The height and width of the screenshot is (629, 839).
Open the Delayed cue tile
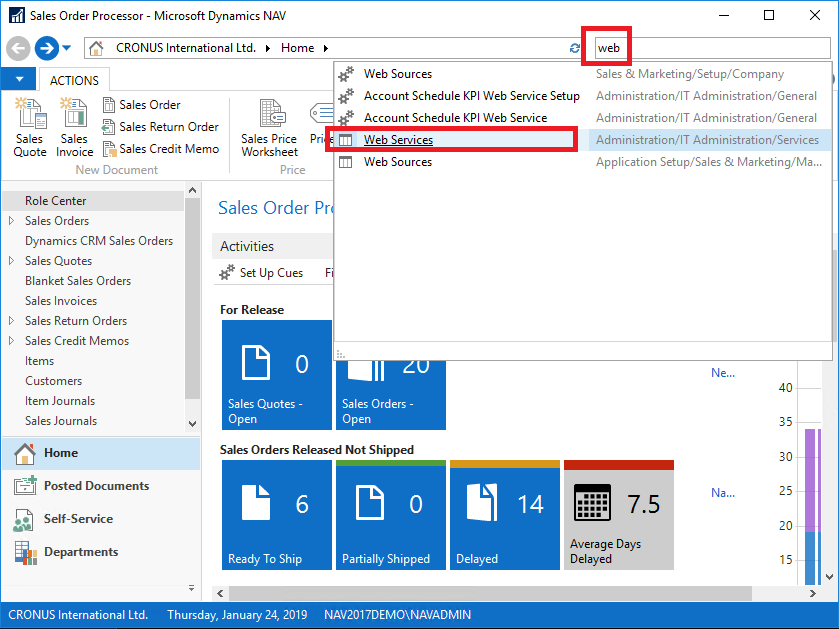[x=505, y=515]
